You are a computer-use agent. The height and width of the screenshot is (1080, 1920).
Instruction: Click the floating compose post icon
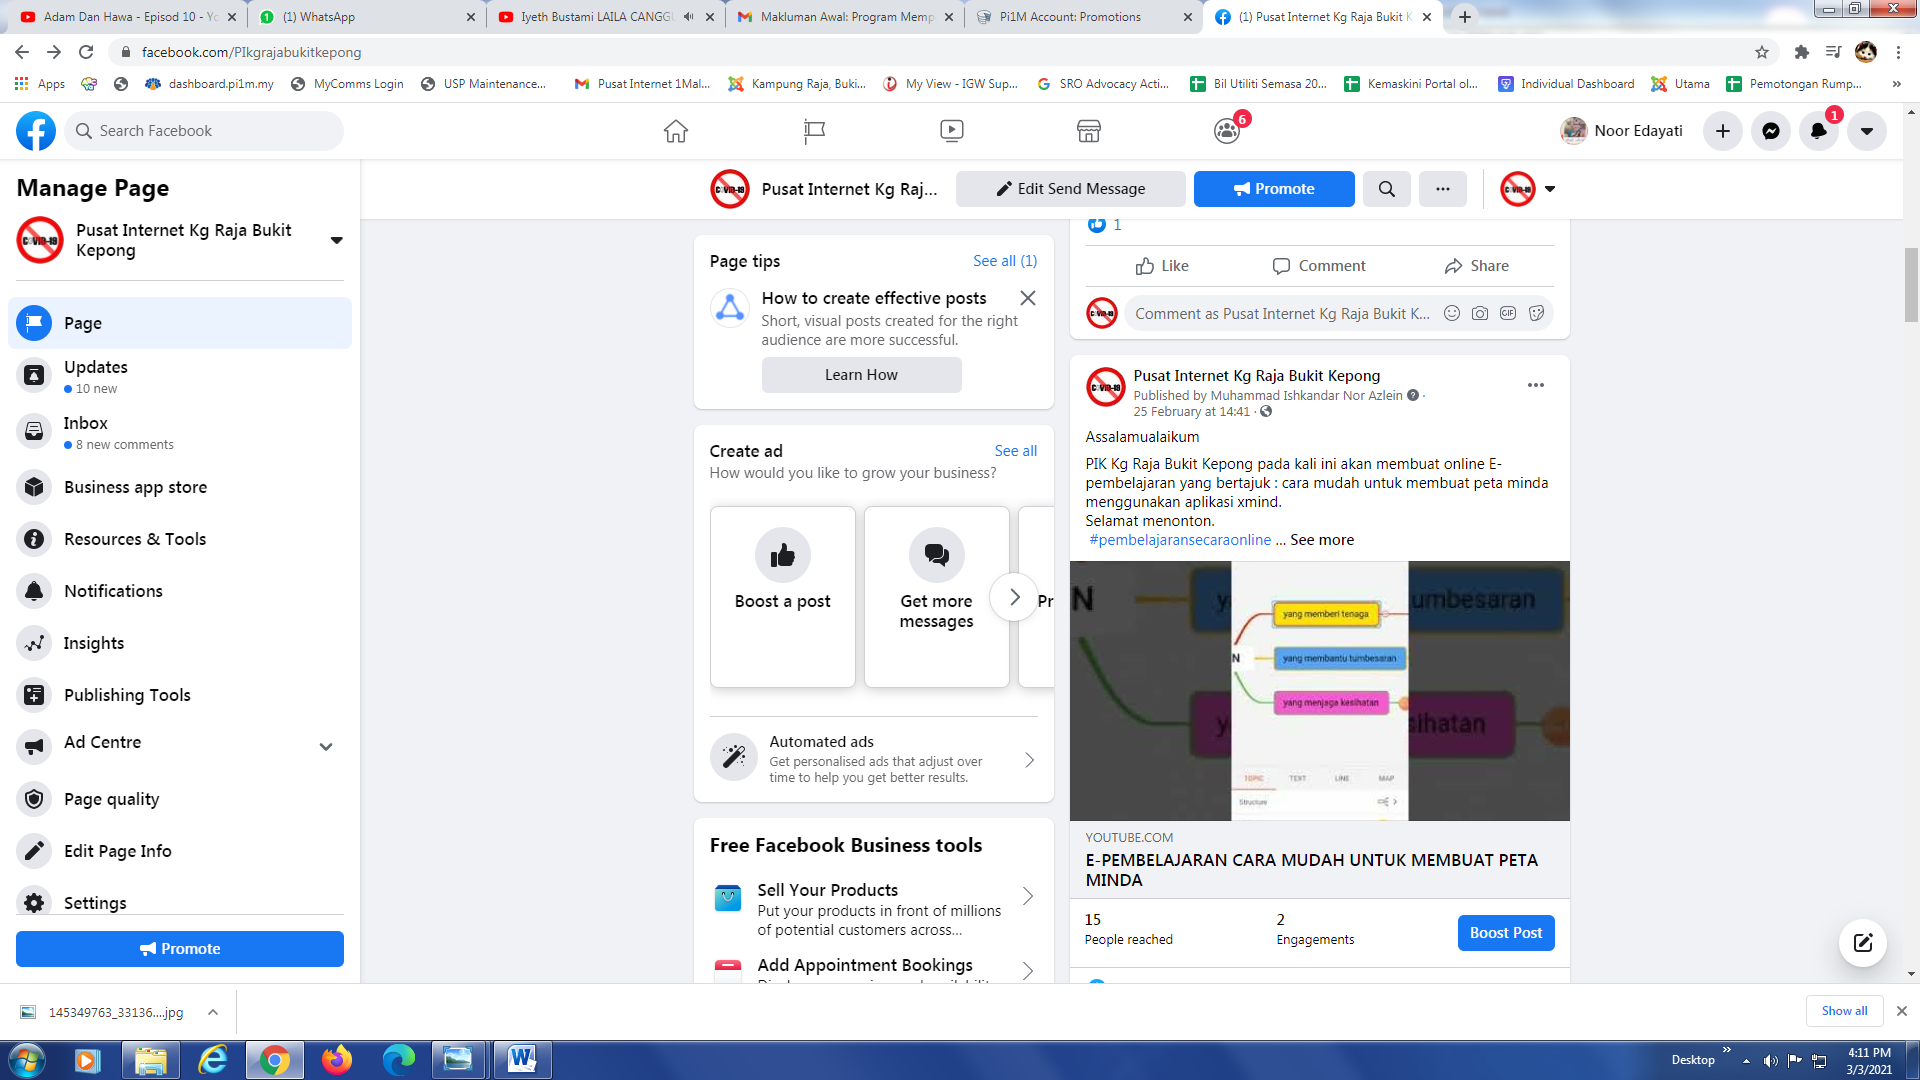tap(1862, 942)
